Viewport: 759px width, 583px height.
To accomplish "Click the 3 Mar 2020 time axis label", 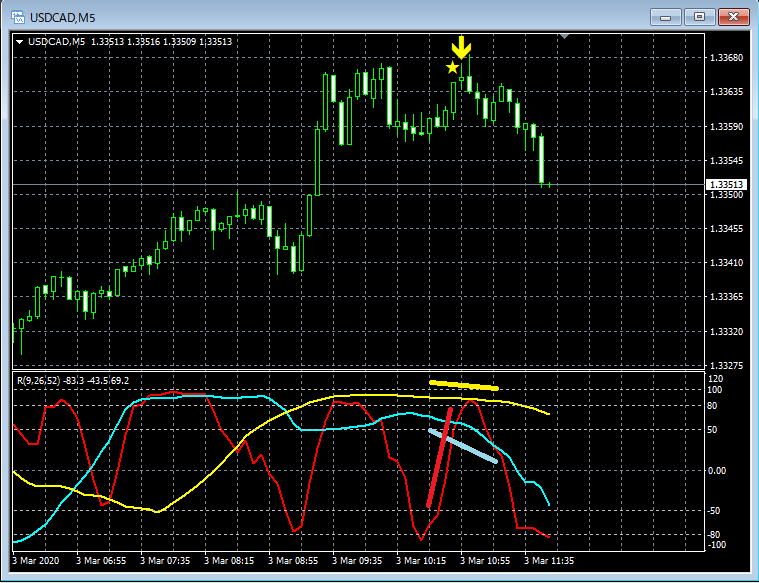I will click(36, 561).
